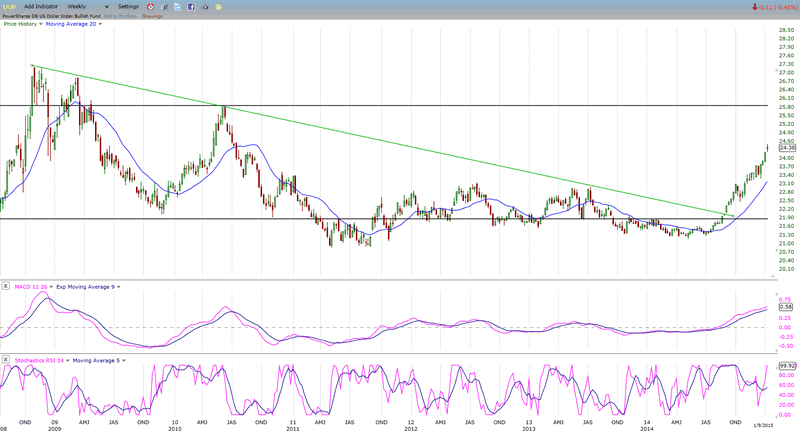Image resolution: width=800 pixels, height=431 pixels.
Task: Click the camera snapshot icon in the toolbar
Action: coord(203,6)
